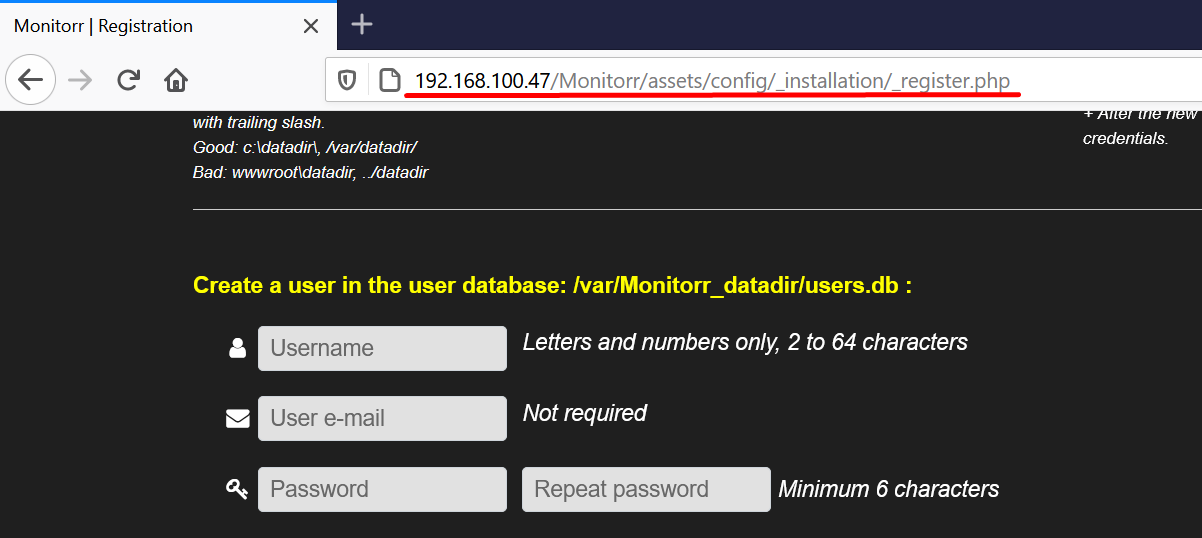Click the address bar URL text
Viewport: 1202px width, 538px height.
[712, 80]
